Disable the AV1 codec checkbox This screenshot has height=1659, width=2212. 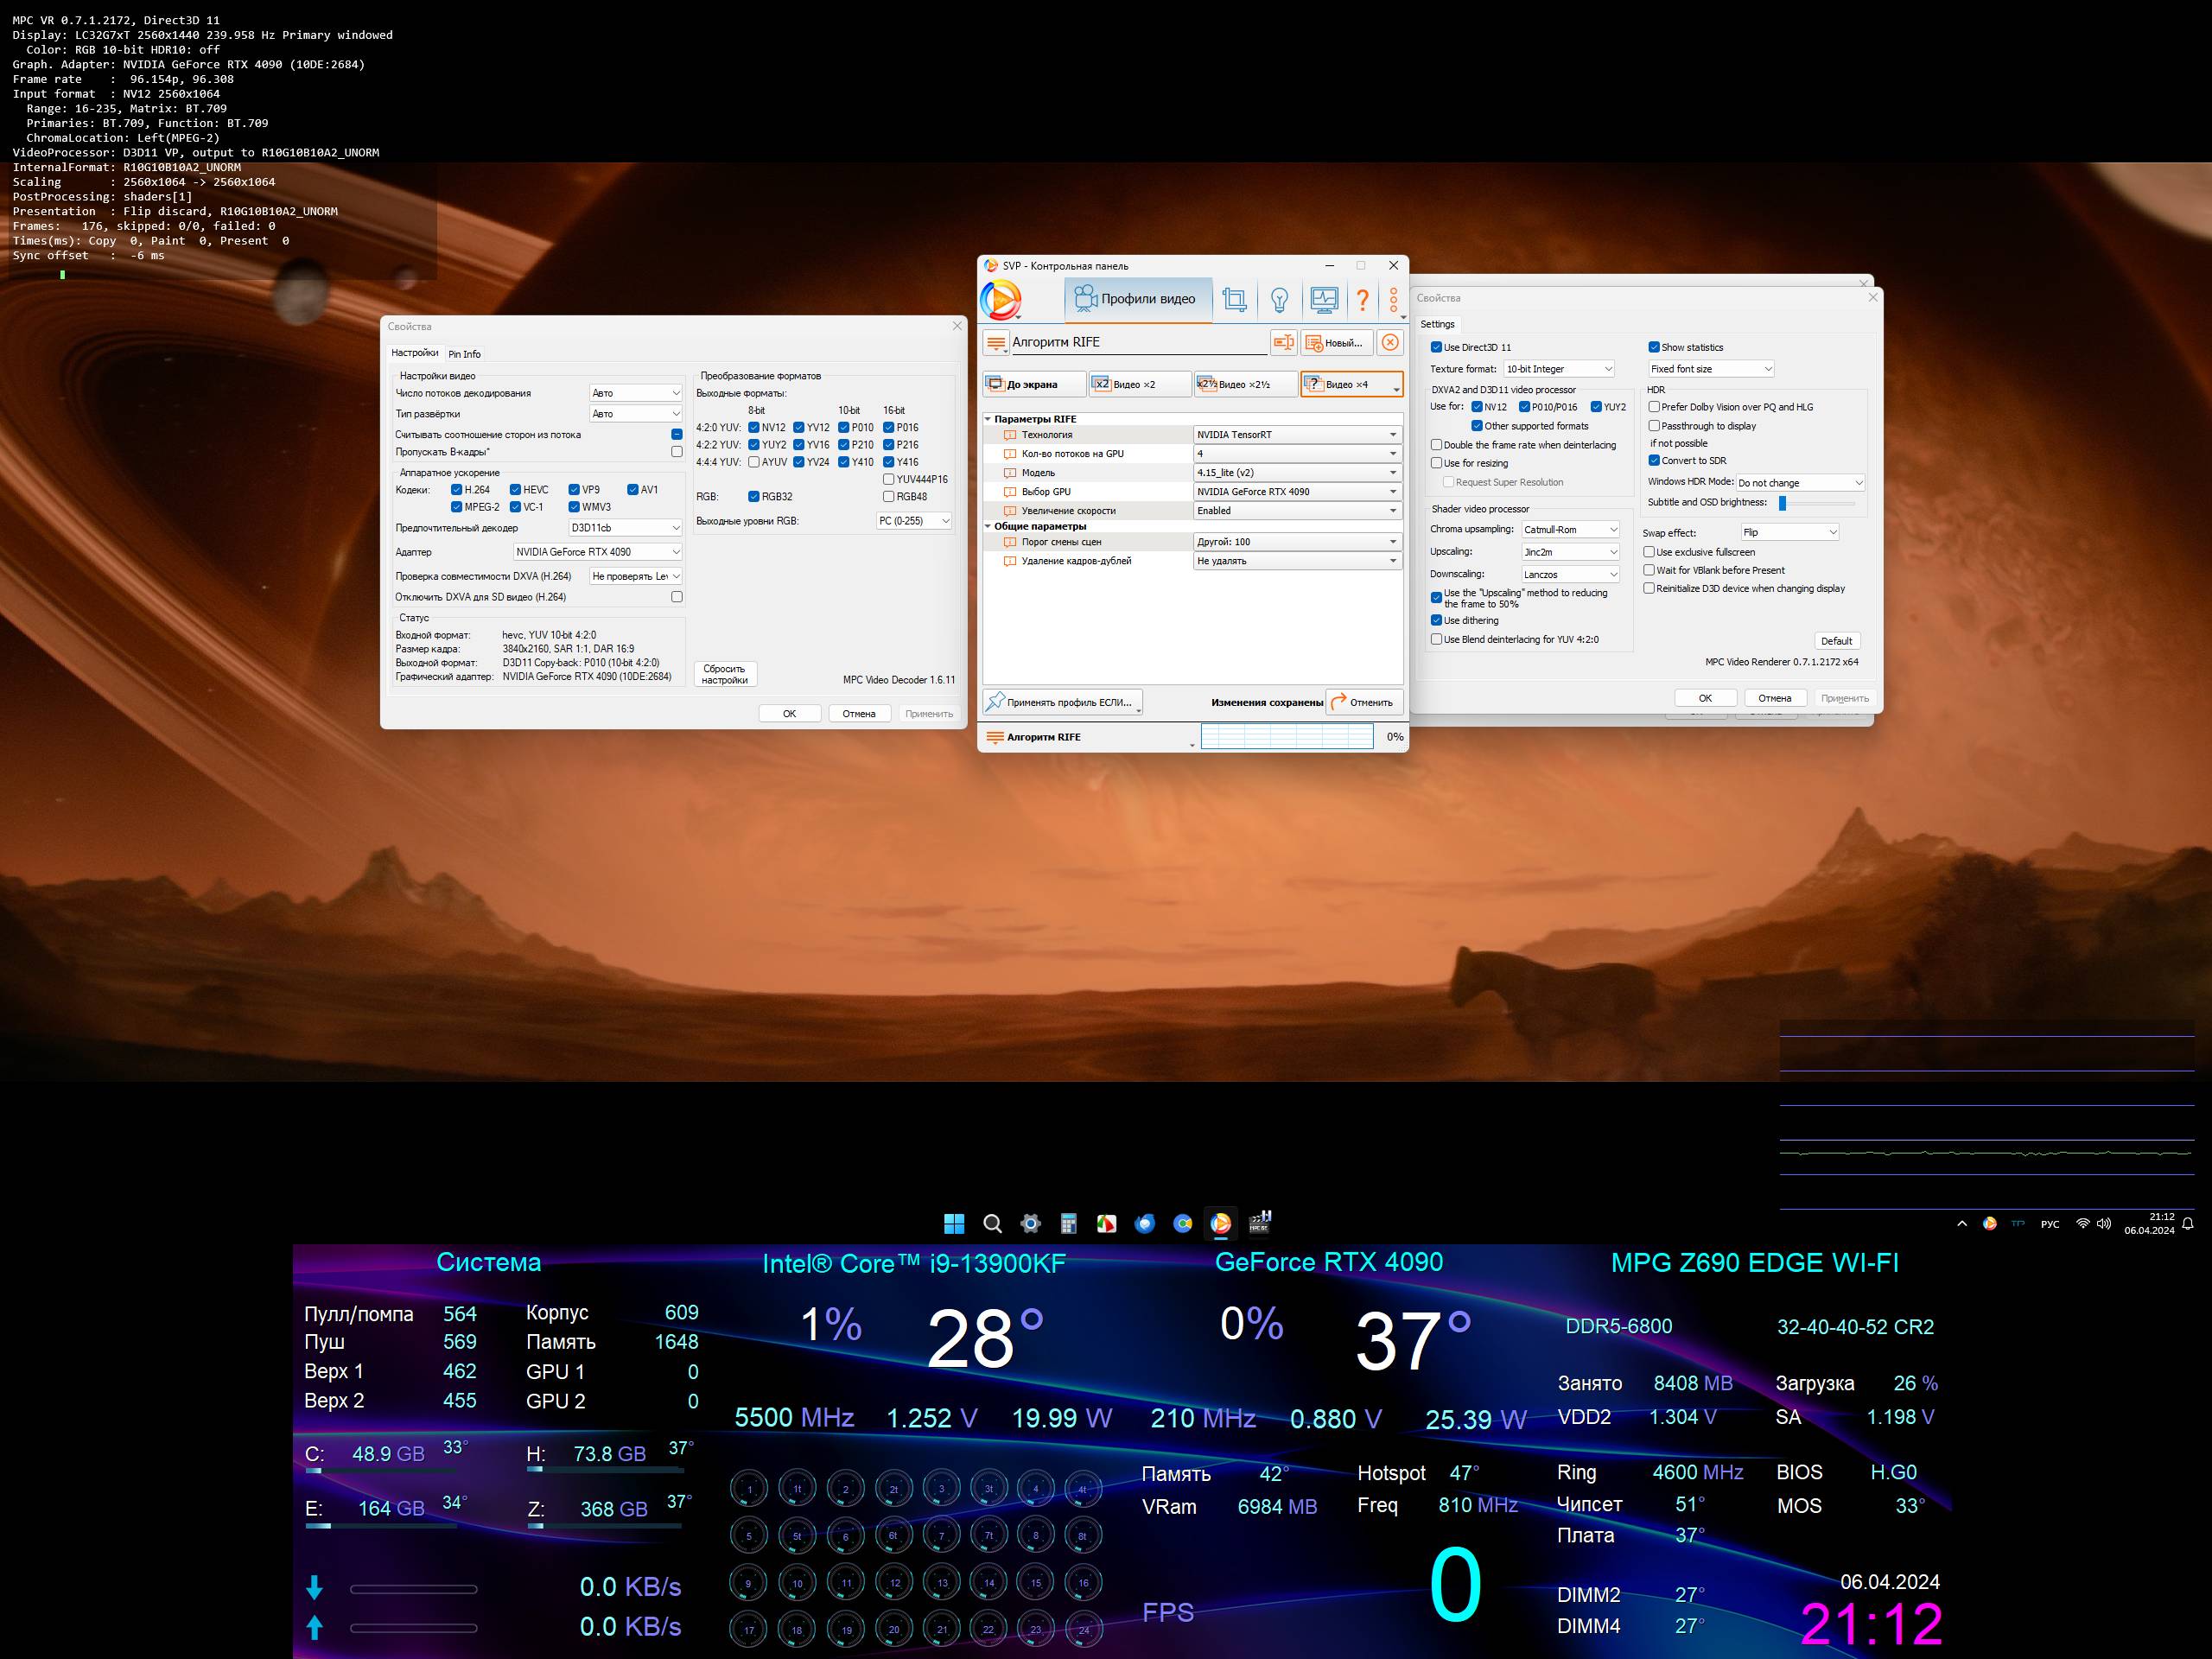[633, 490]
